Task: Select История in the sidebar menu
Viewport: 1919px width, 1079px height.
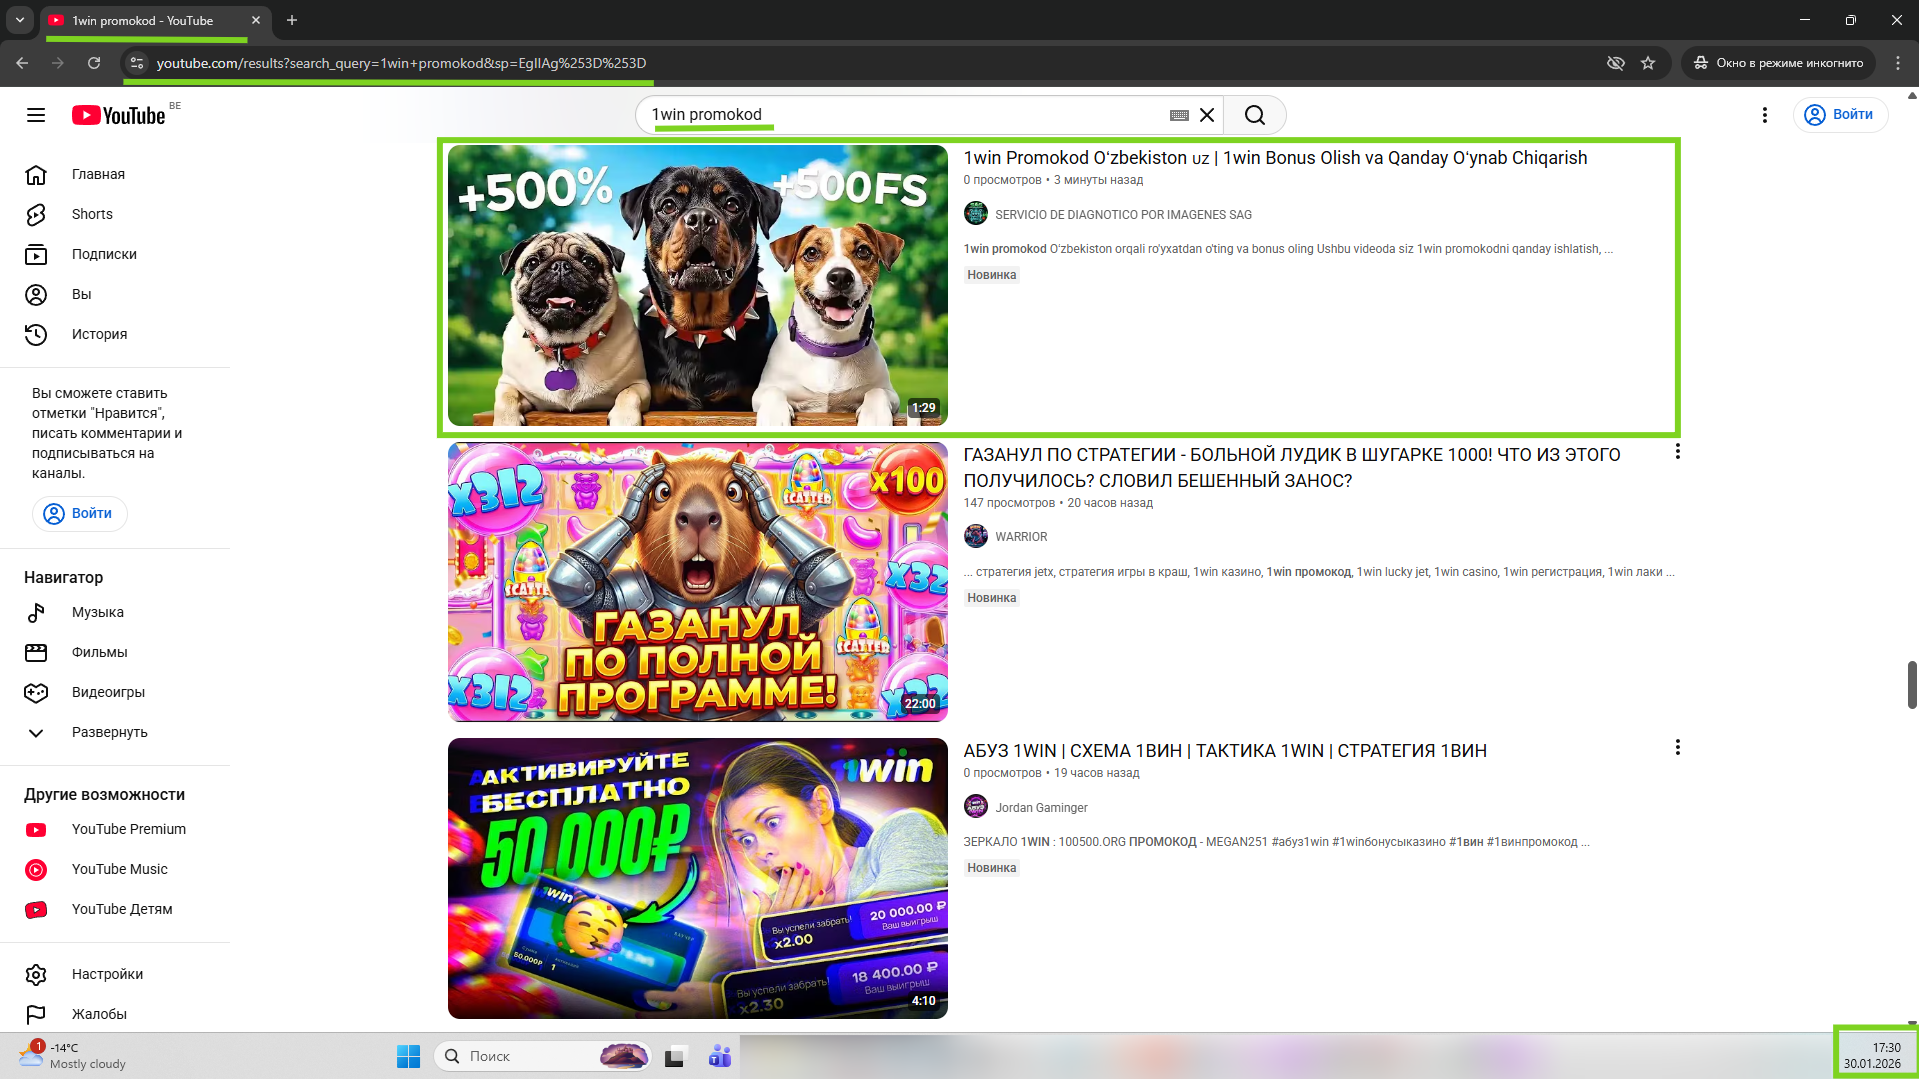Action: pyautogui.click(x=115, y=334)
